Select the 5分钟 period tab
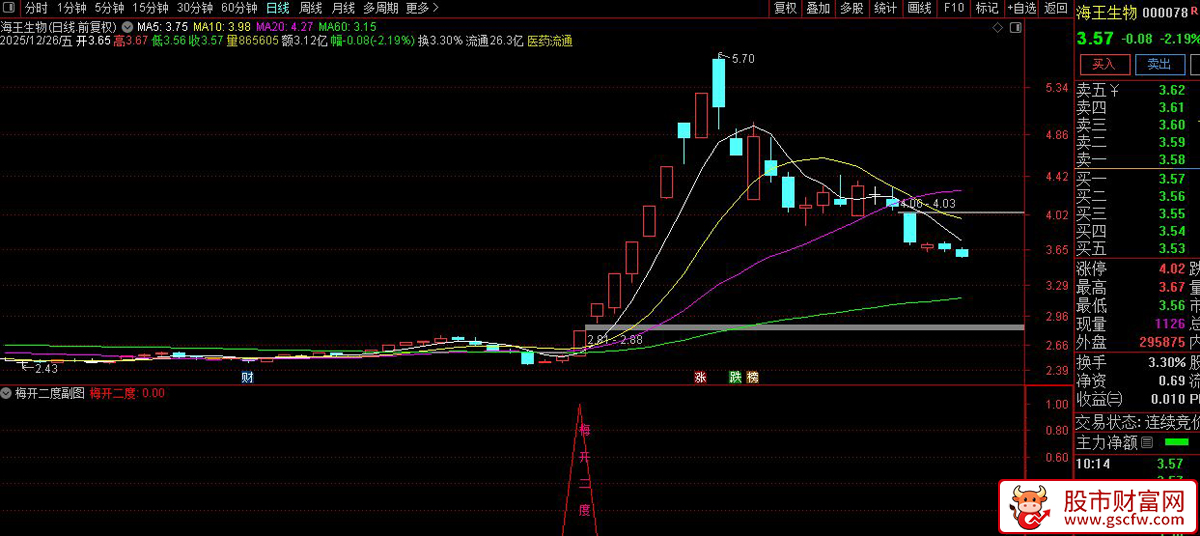Screen dimensions: 1200x536 tap(110, 8)
